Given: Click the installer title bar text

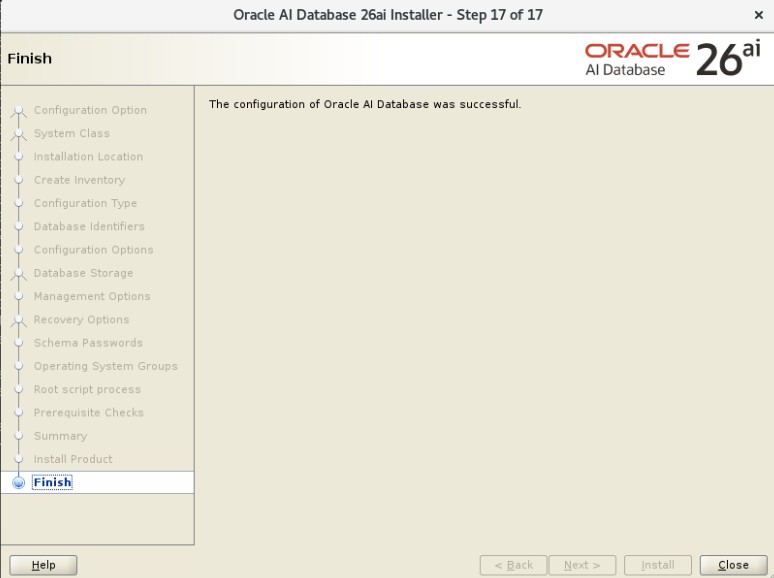Looking at the screenshot, I should [x=388, y=15].
